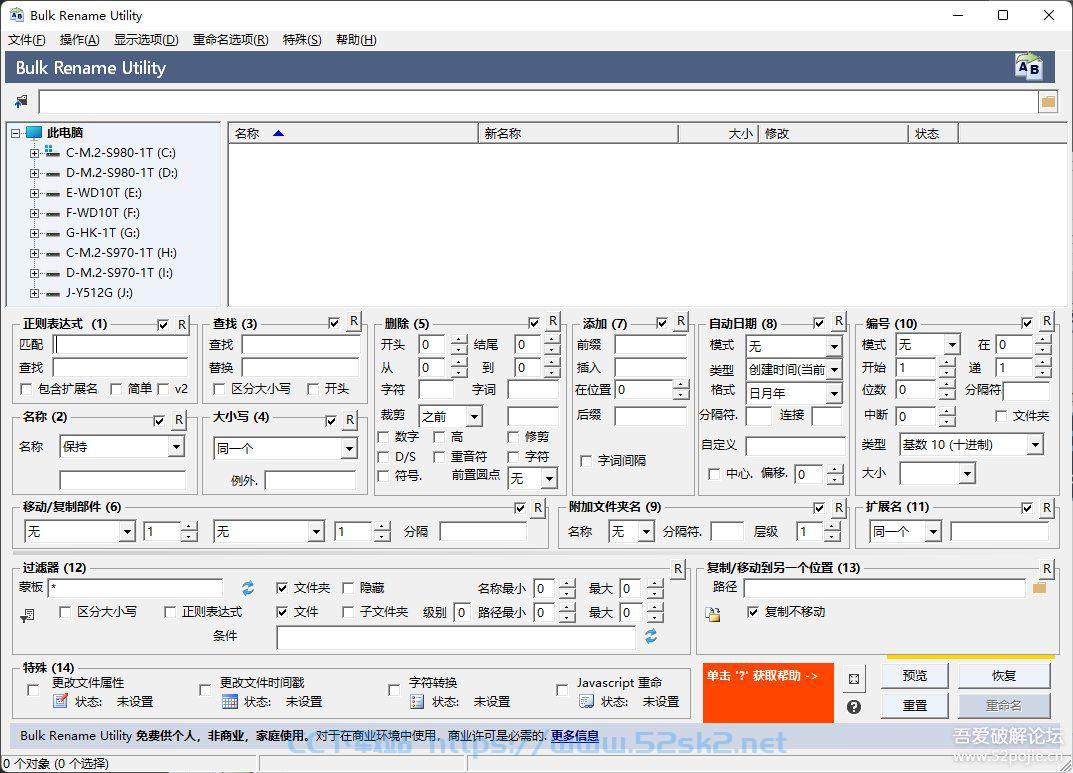
Task: Collapse the 此电脑 tree node
Action: 15,133
